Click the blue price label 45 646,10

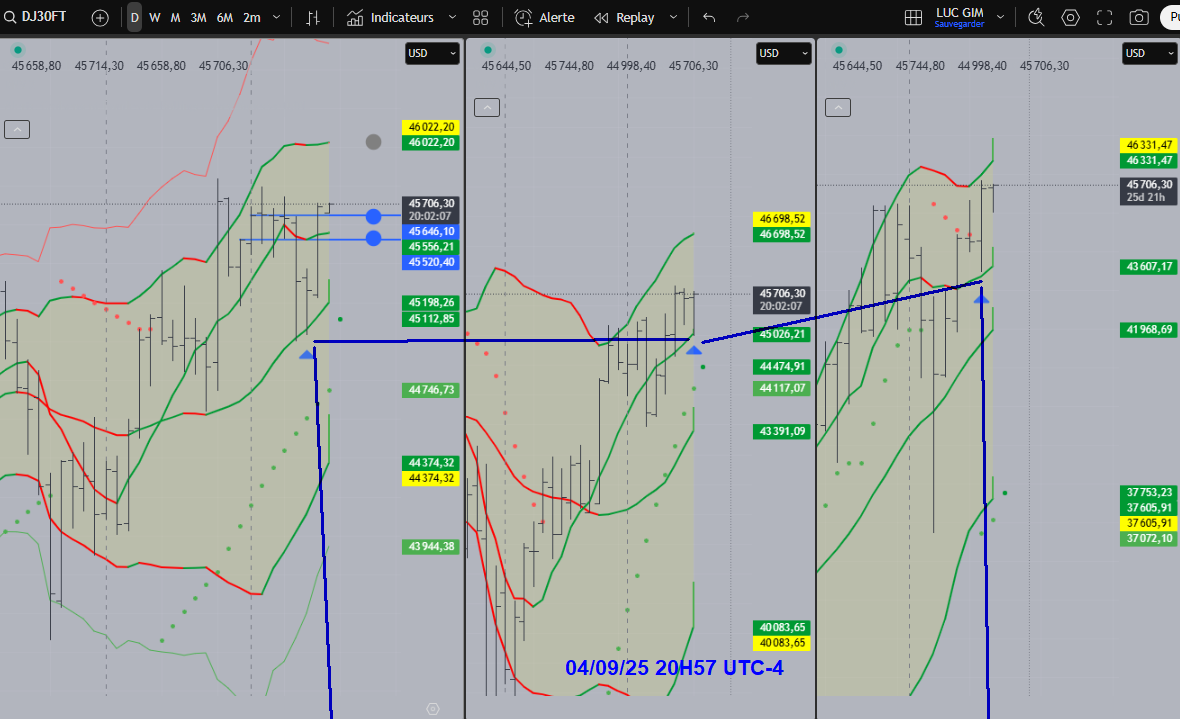coord(431,232)
